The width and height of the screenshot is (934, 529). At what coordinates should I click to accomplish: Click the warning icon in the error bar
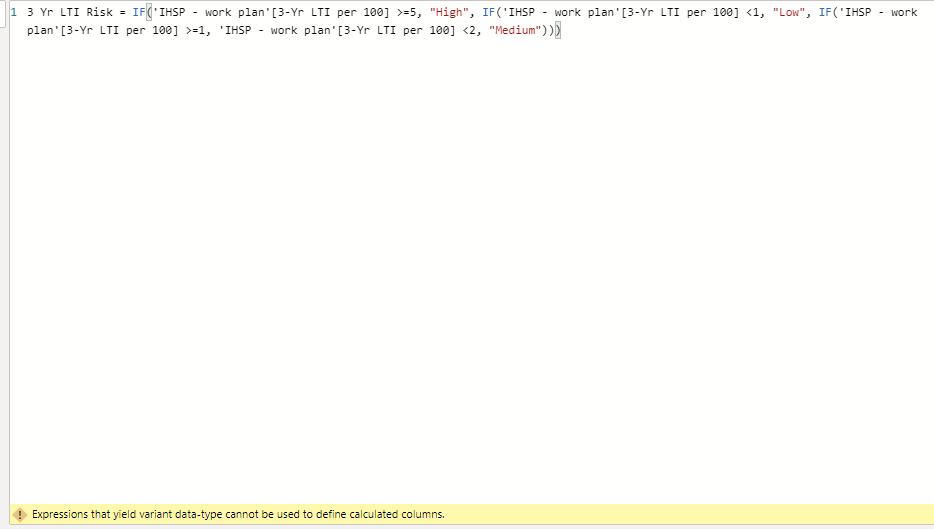(20, 514)
